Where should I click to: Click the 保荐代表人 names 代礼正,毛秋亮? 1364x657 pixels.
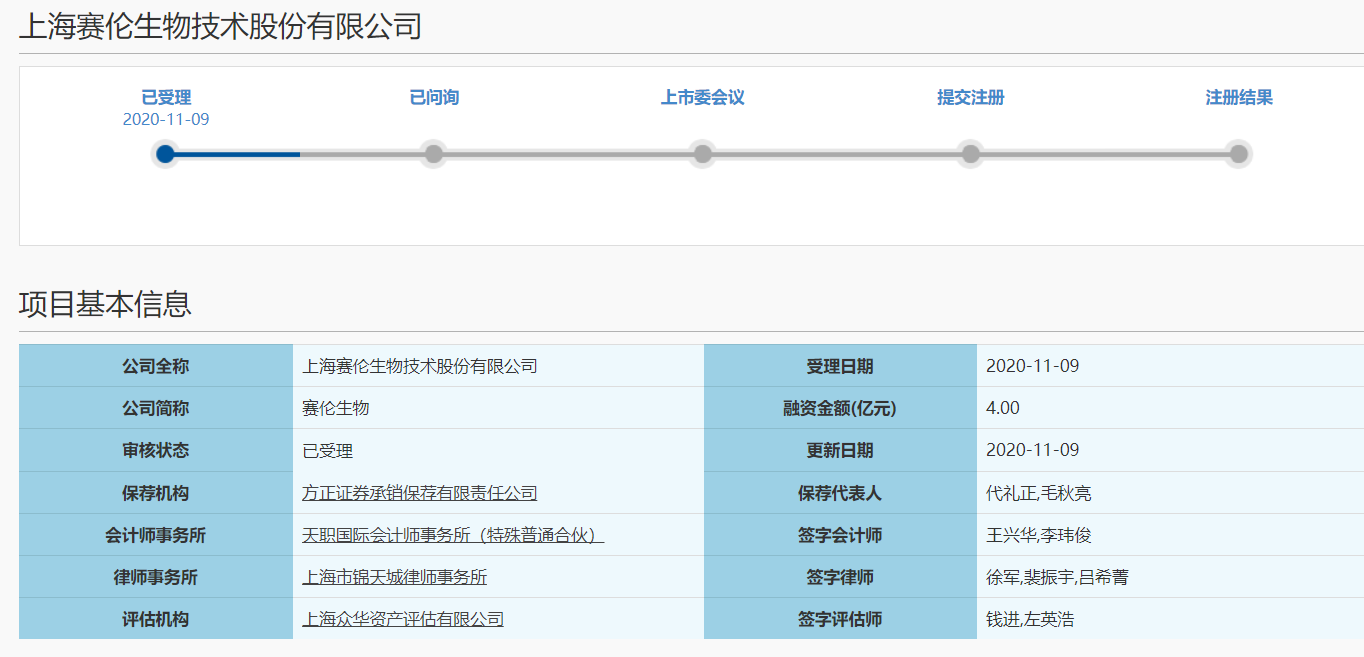point(1038,493)
